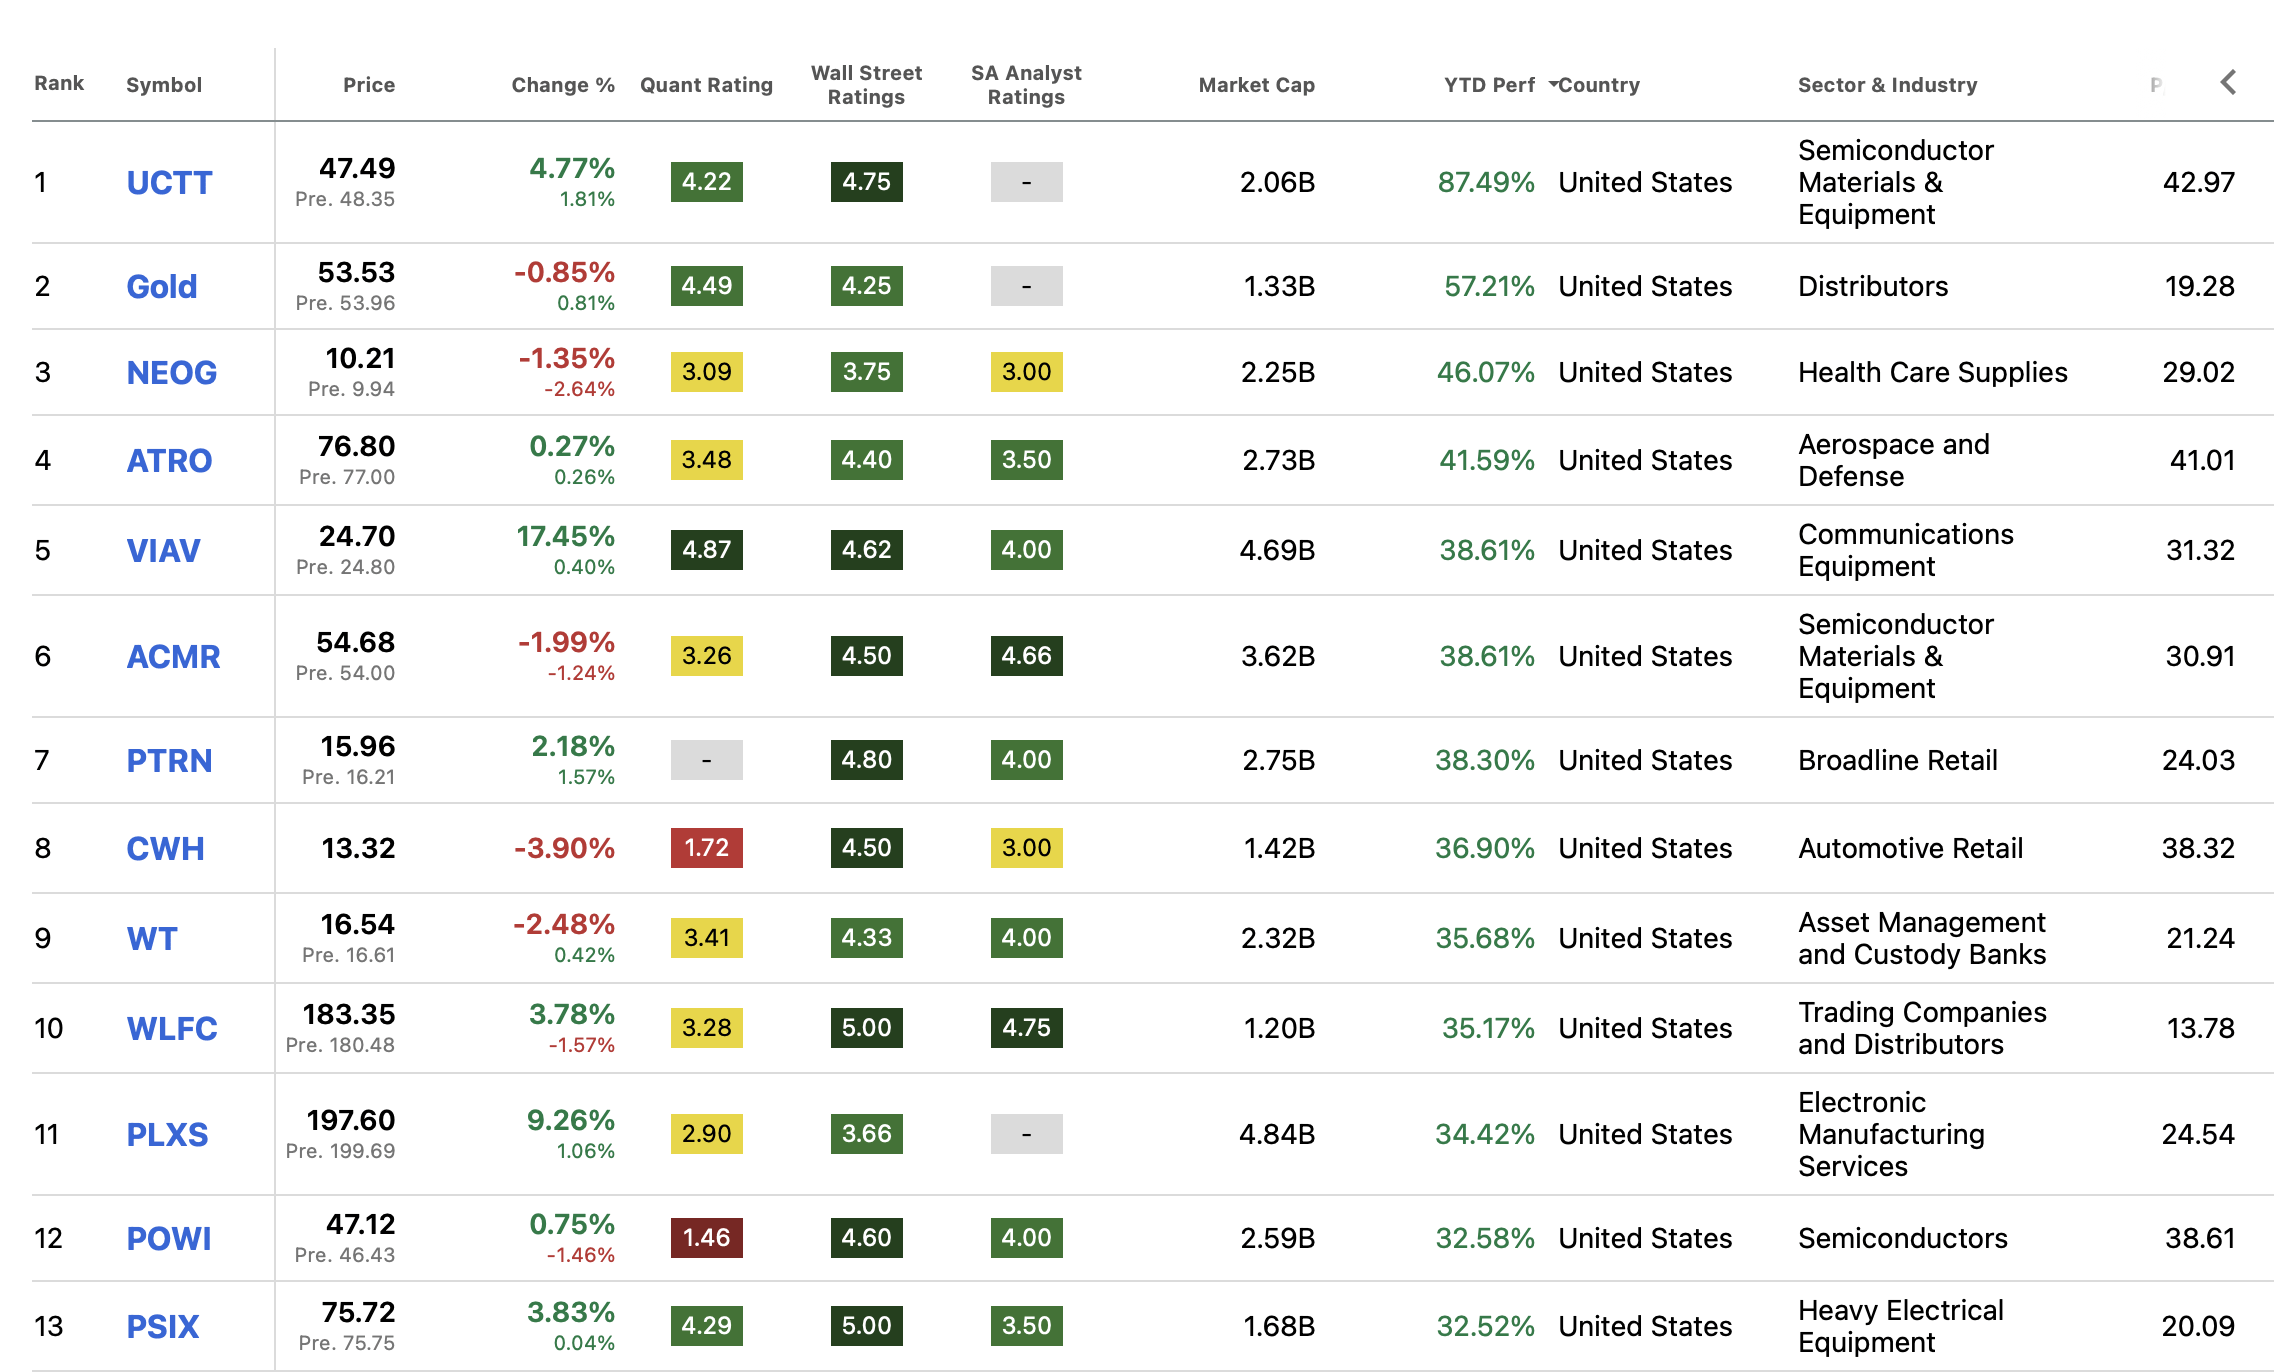Click WLFC 5.00 Wall Street rating badge
Screen dimensions: 2274x1372
pyautogui.click(x=866, y=1028)
